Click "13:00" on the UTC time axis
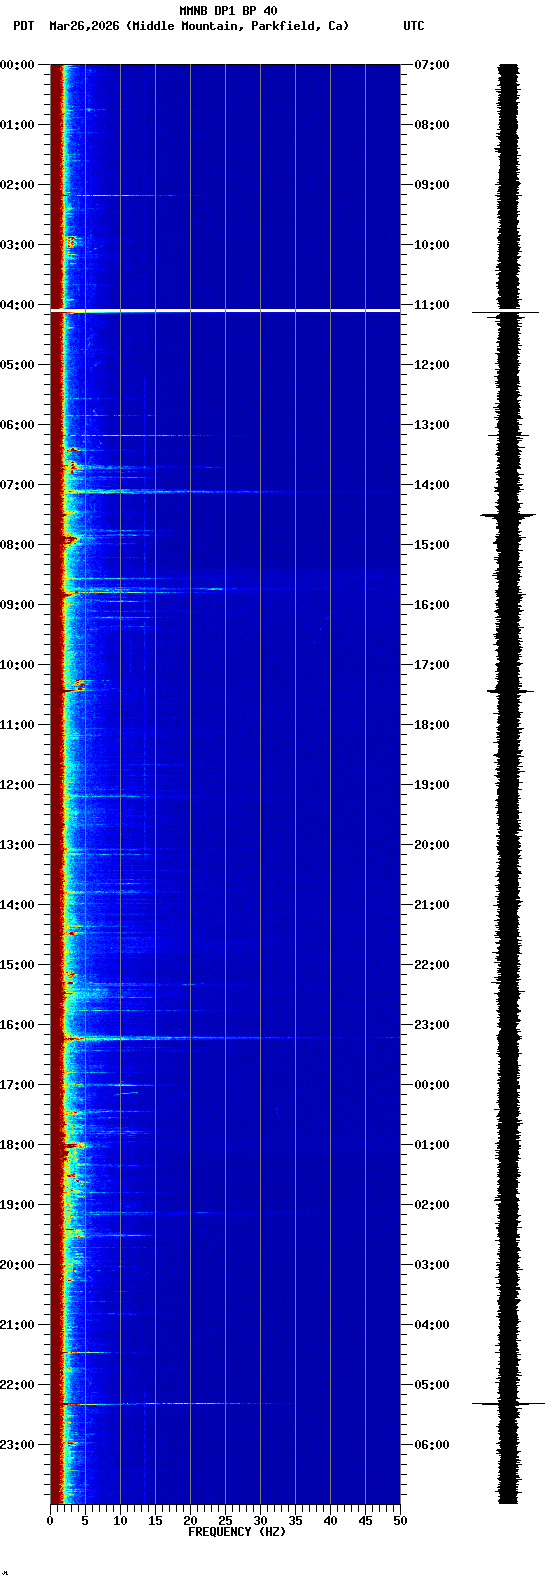 pyautogui.click(x=432, y=425)
